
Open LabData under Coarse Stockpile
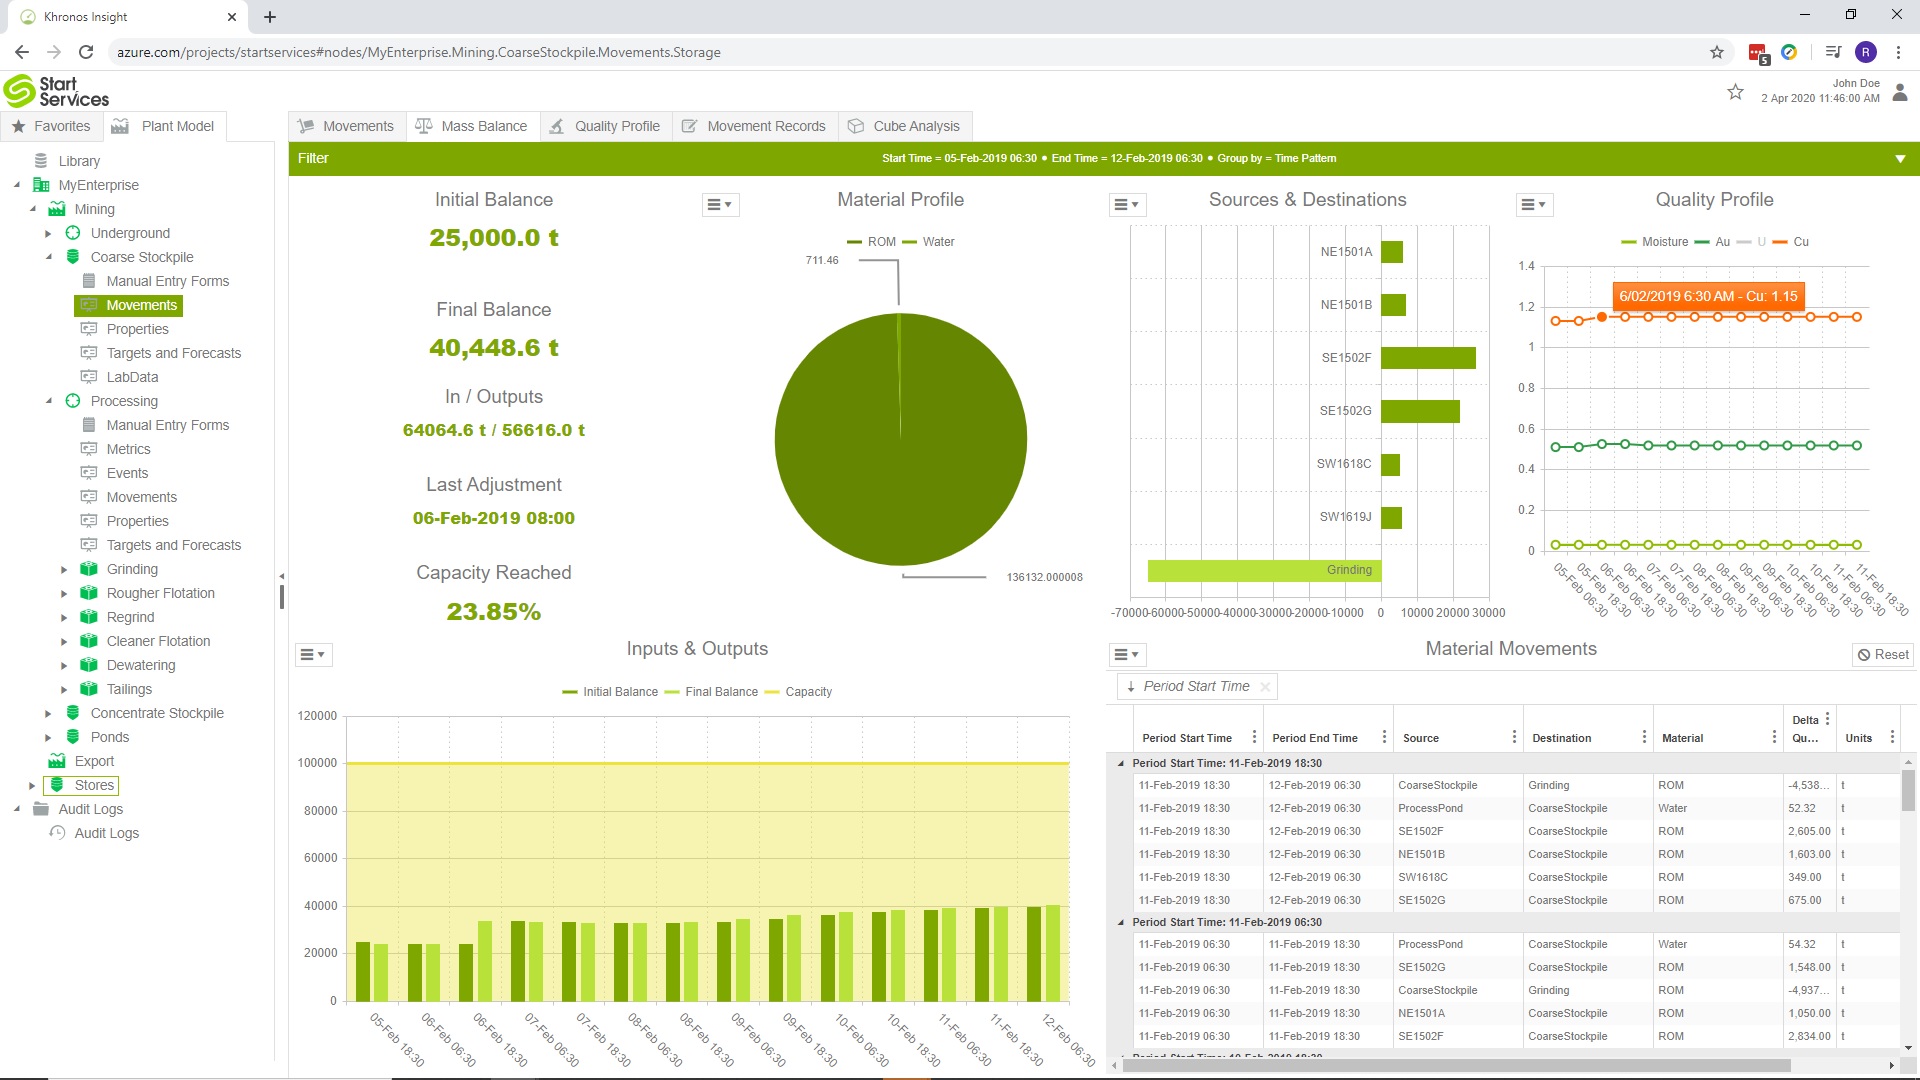[132, 377]
